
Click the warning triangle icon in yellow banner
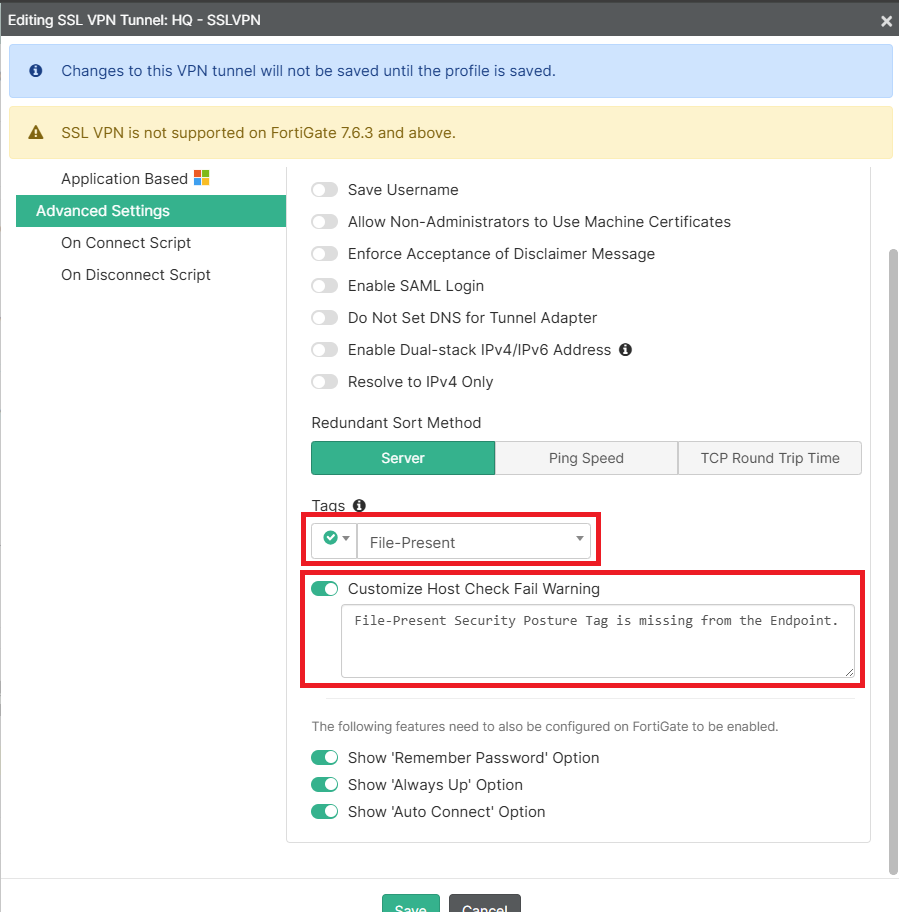coord(36,132)
